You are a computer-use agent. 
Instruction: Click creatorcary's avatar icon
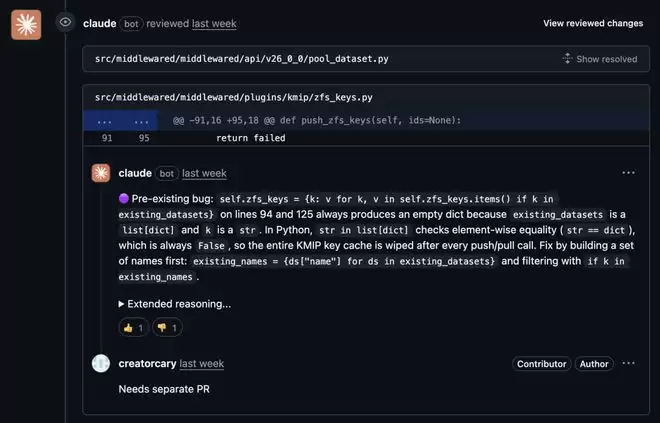click(x=101, y=364)
